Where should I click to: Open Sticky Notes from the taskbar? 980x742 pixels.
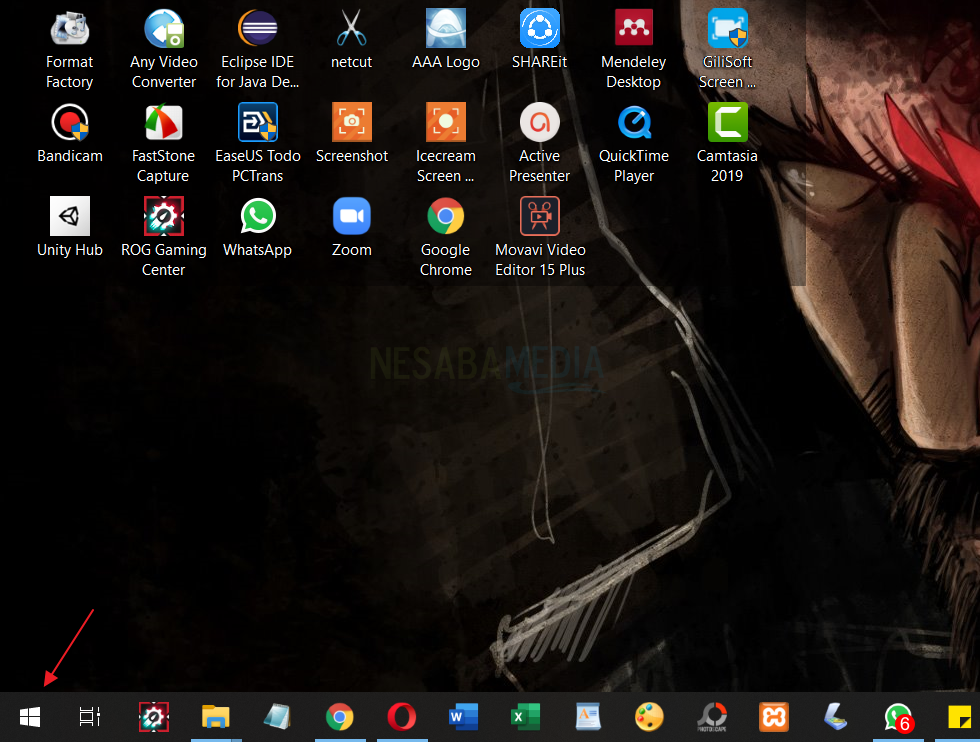[959, 717]
